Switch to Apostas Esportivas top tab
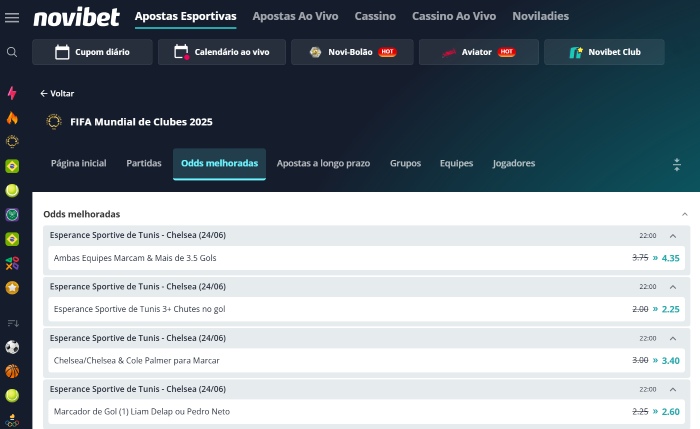The height and width of the screenshot is (429, 700). tap(186, 16)
